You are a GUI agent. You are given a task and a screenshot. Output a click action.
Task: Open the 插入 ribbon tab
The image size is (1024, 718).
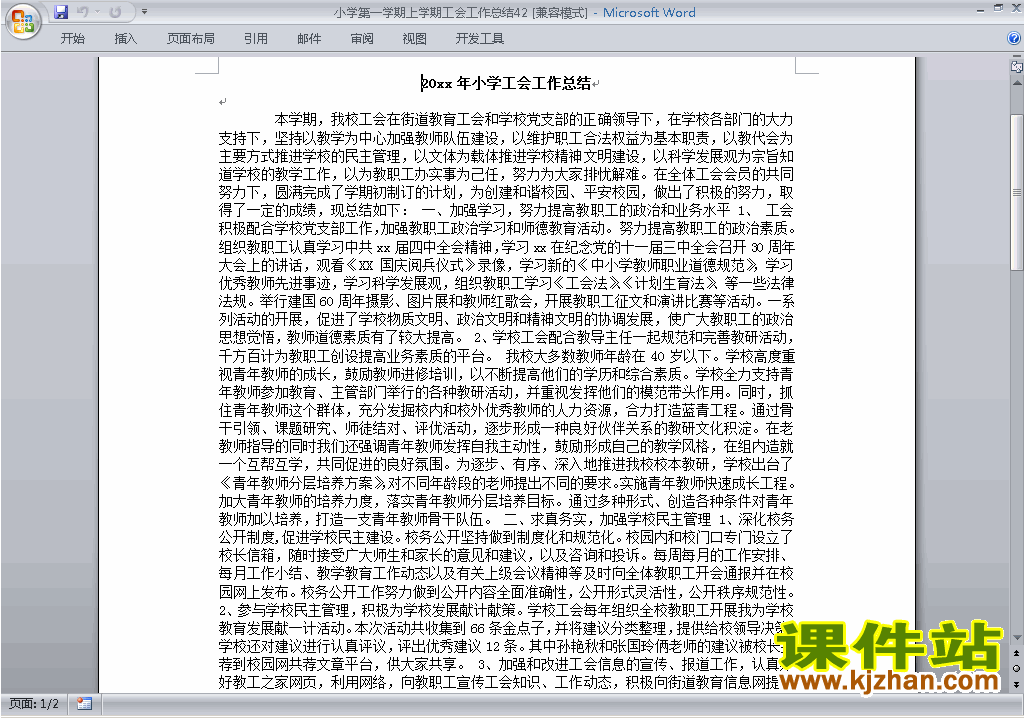[125, 39]
